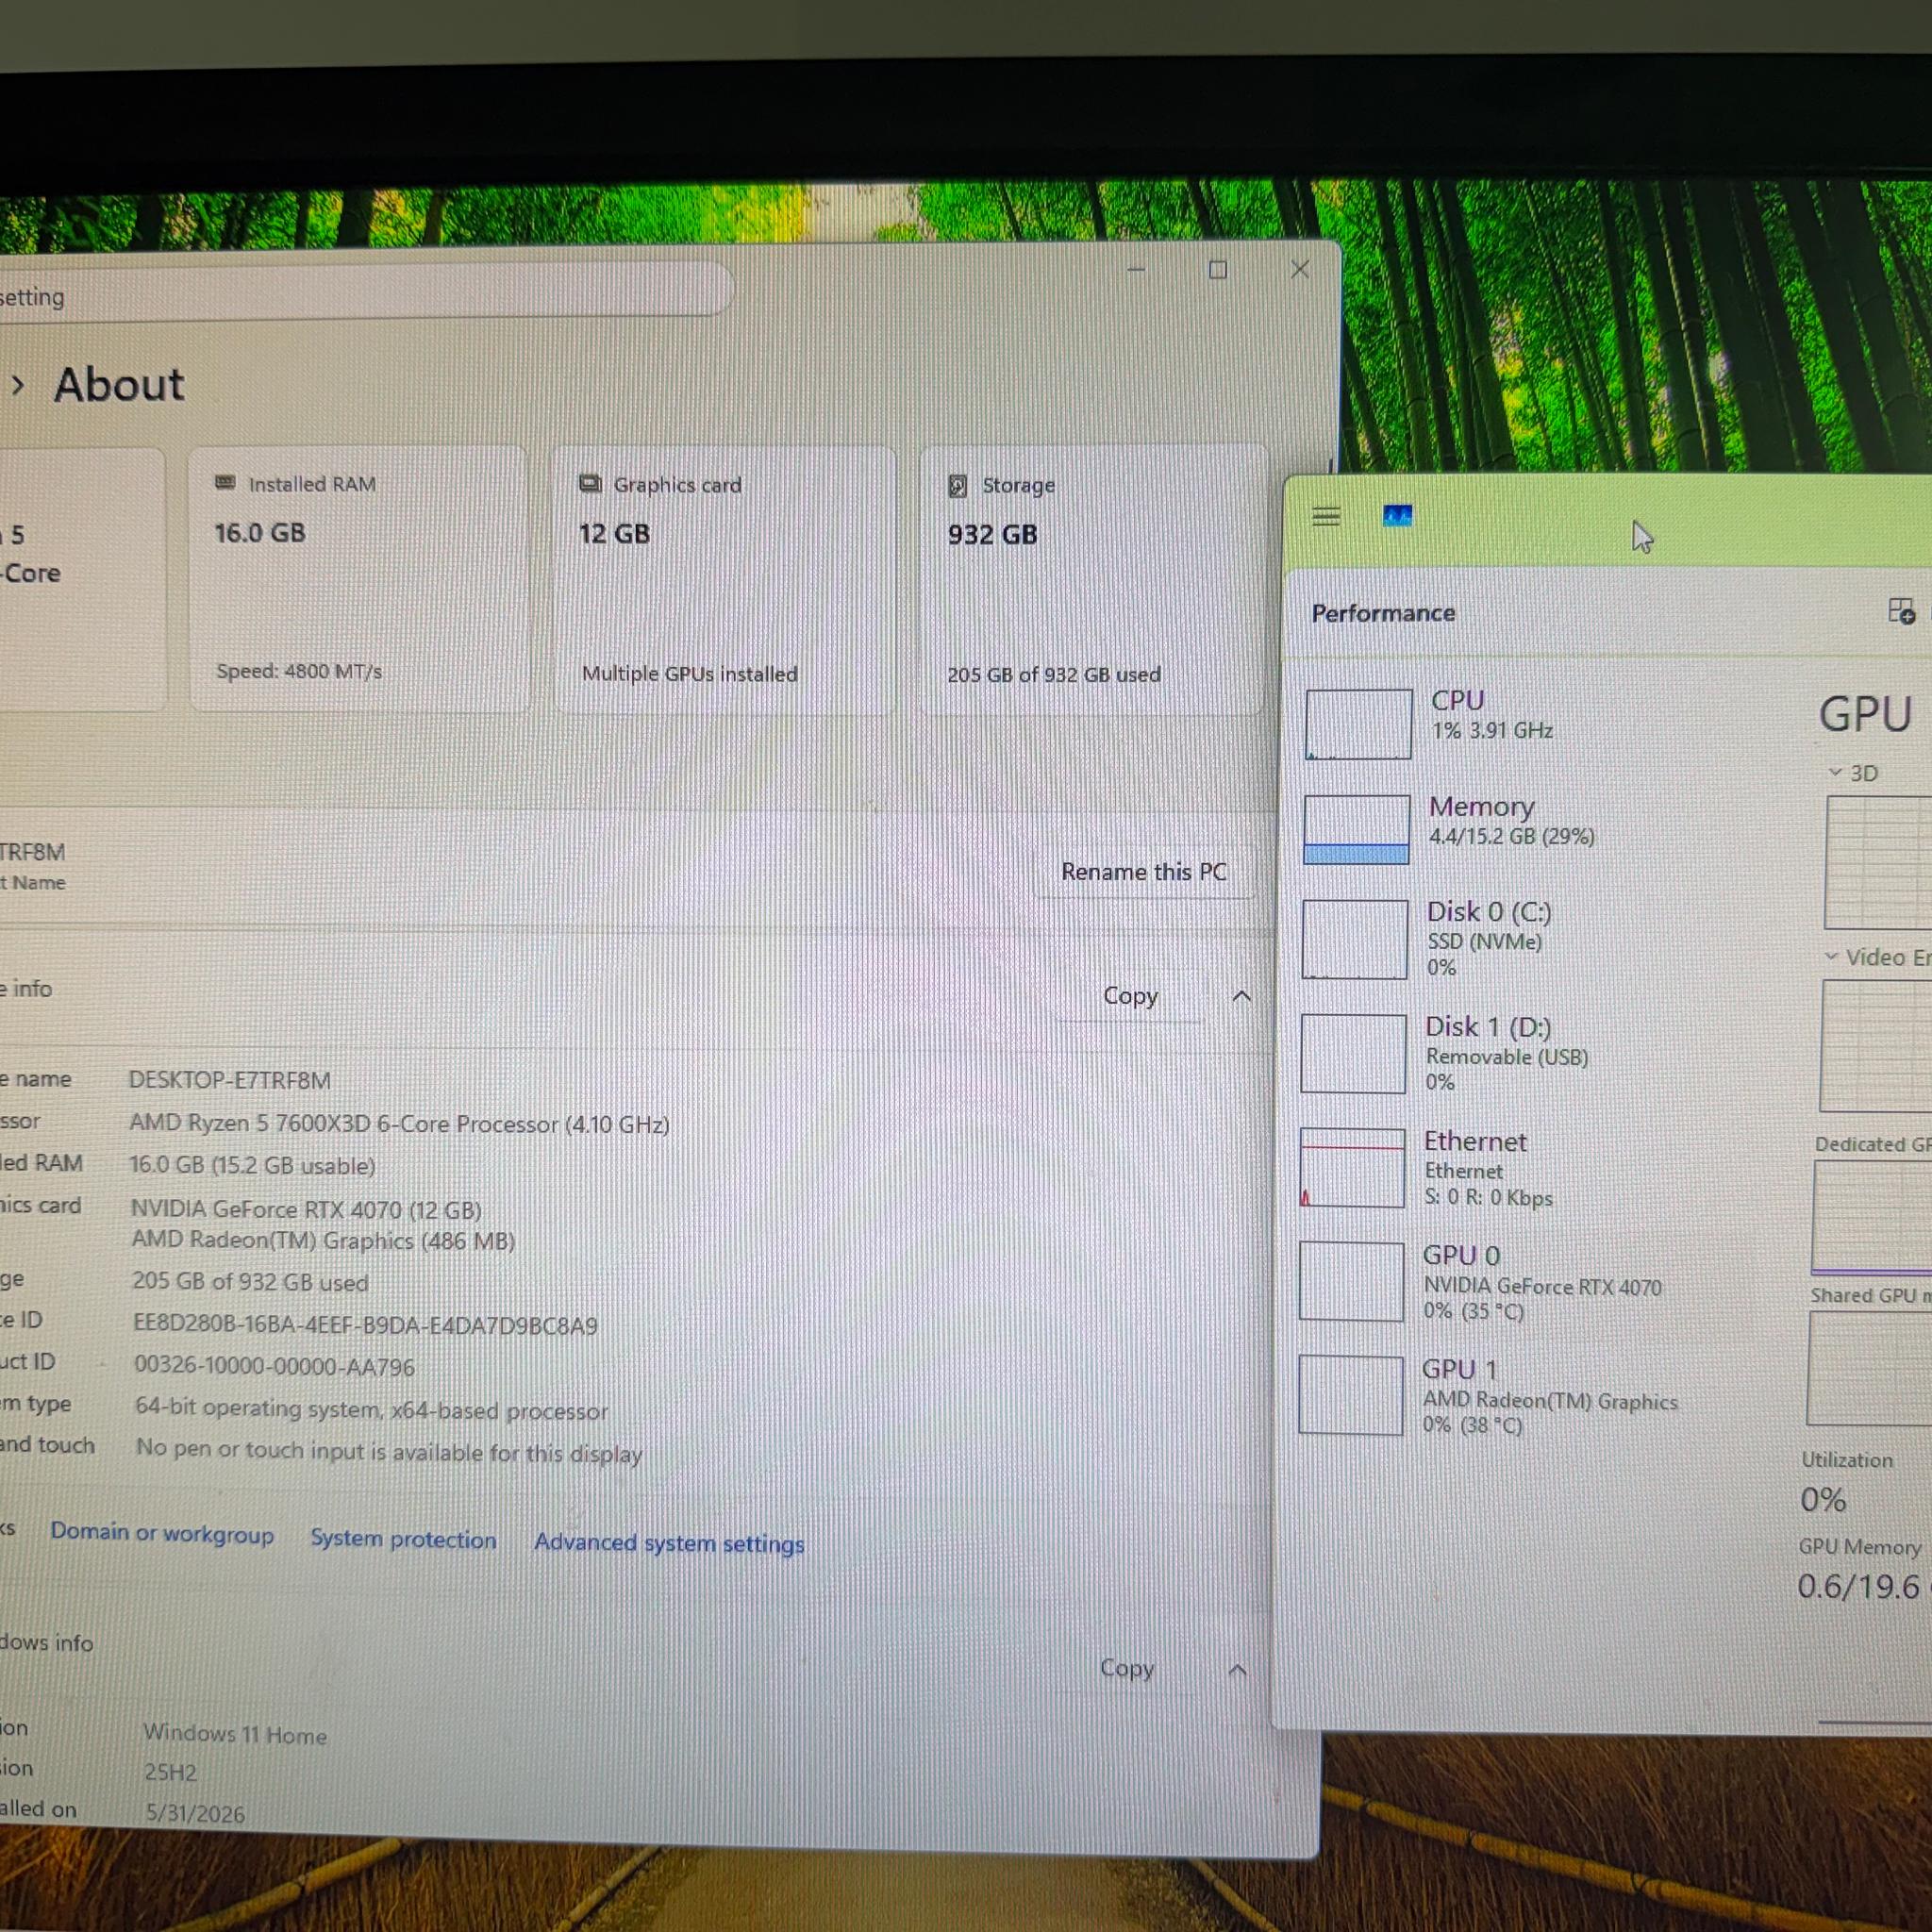Viewport: 1932px width, 1932px height.
Task: Minimize the Settings window
Action: [x=1136, y=269]
